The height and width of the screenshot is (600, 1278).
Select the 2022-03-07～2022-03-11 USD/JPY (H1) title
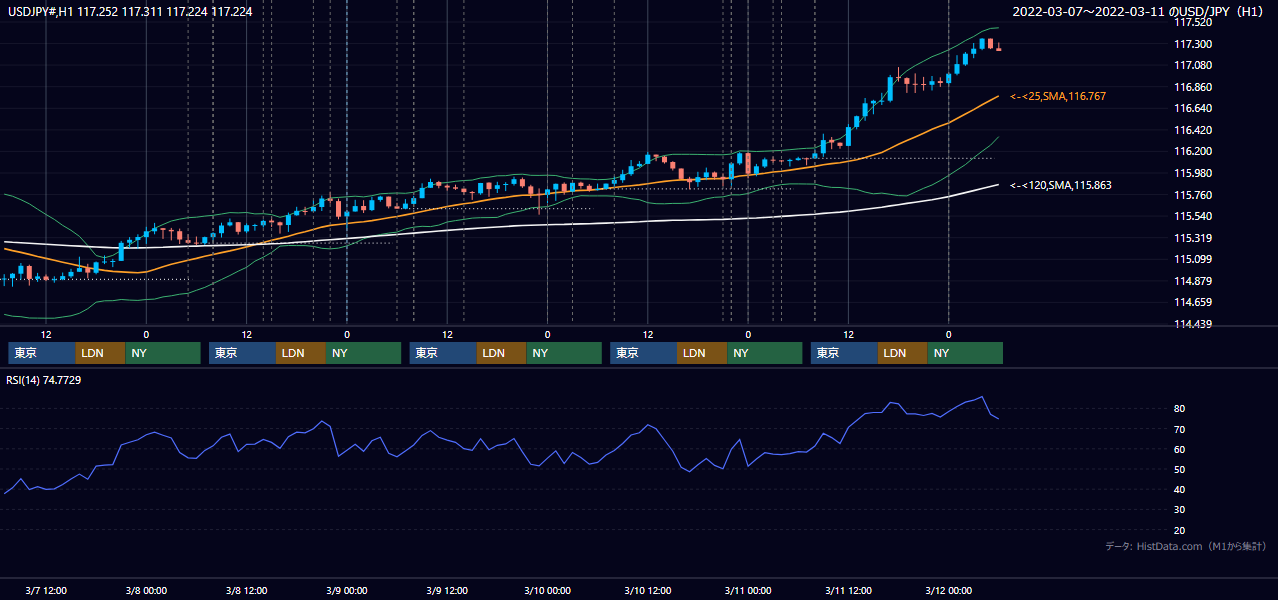[x=1139, y=11]
